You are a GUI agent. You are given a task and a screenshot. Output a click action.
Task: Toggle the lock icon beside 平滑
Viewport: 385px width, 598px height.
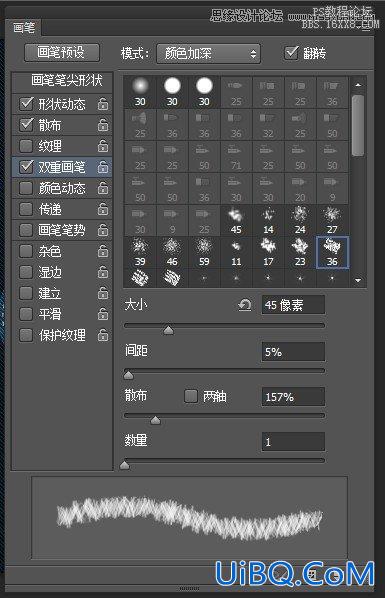[x=103, y=314]
